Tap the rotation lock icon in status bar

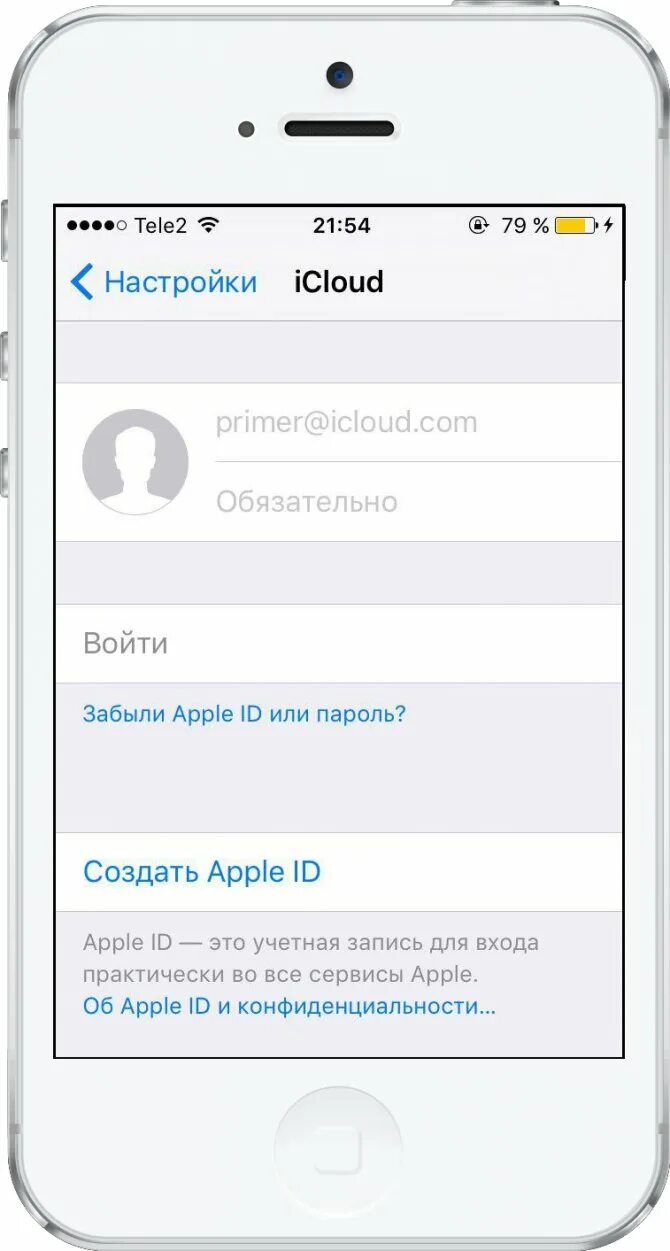click(479, 226)
